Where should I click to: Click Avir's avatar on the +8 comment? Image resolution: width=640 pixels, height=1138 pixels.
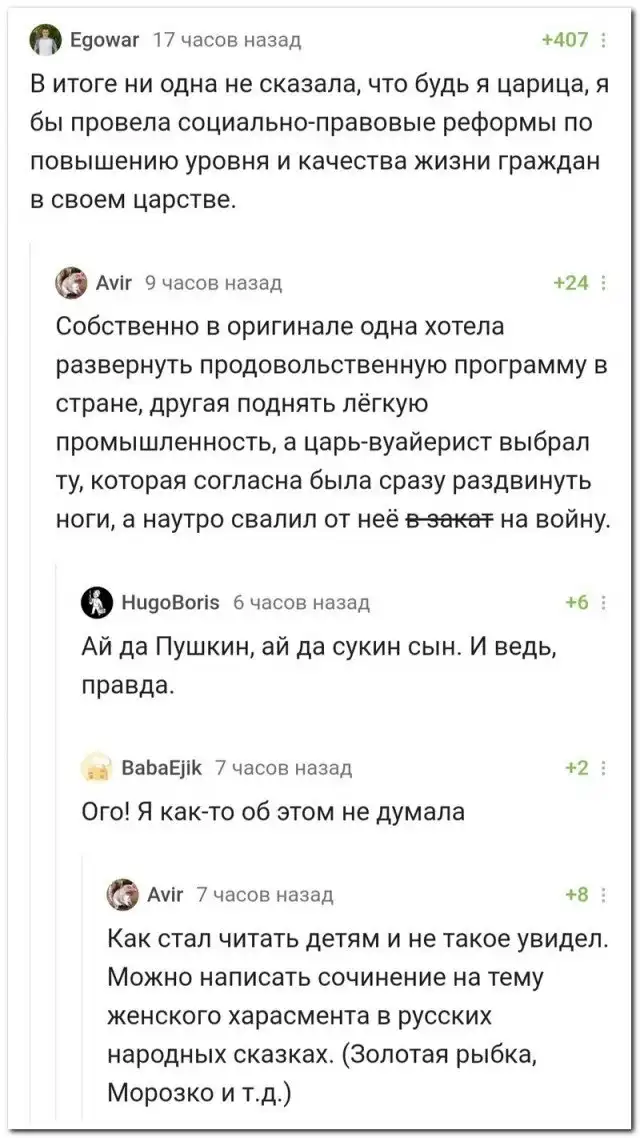pos(121,894)
